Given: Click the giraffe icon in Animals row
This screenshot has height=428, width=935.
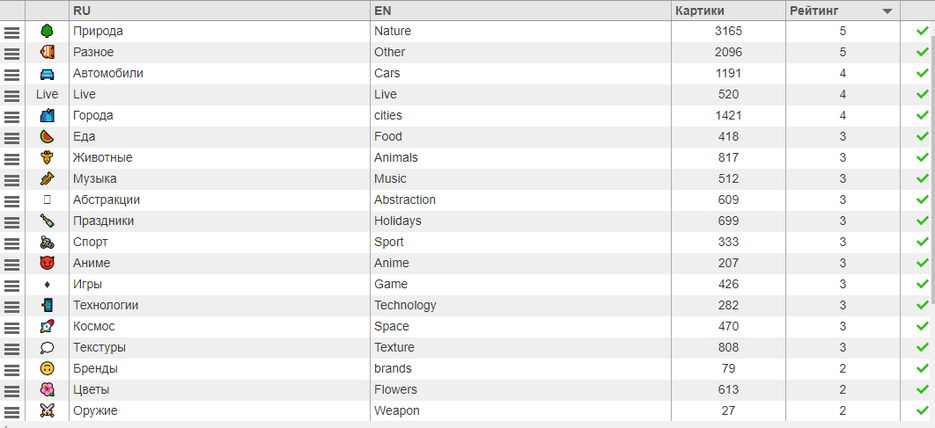Looking at the screenshot, I should tap(47, 157).
